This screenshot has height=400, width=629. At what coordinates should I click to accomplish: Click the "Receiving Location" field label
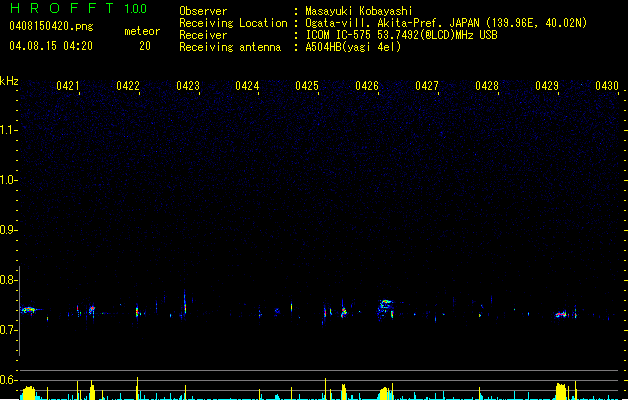(x=233, y=23)
